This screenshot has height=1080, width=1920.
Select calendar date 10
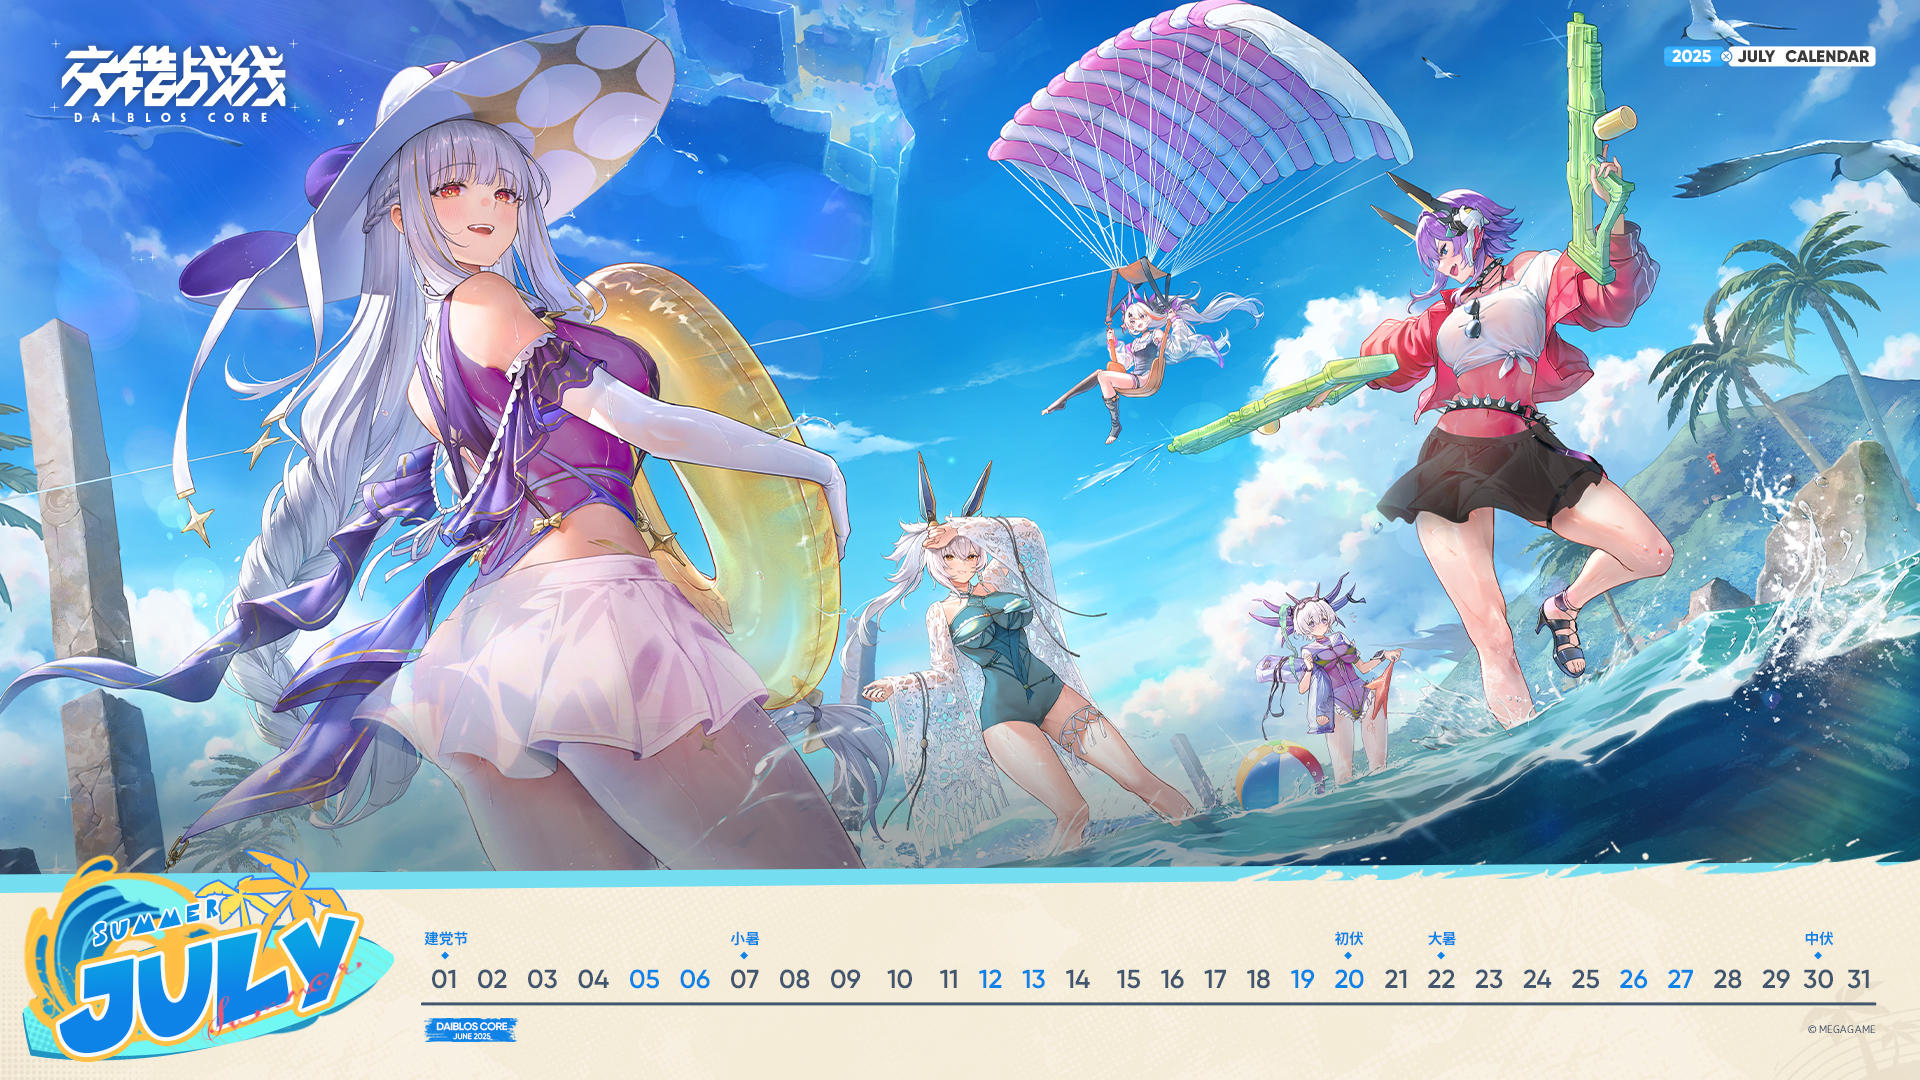coord(899,979)
